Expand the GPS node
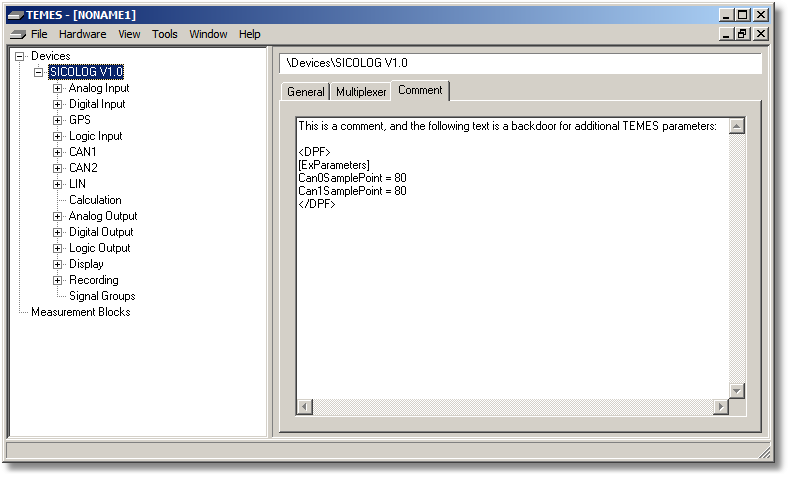The image size is (789, 477). click(x=57, y=120)
